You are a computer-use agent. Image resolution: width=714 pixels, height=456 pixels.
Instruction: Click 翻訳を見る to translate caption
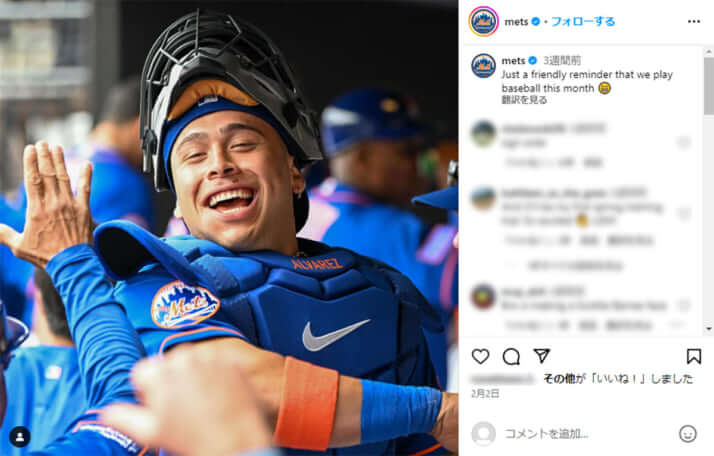tap(524, 100)
